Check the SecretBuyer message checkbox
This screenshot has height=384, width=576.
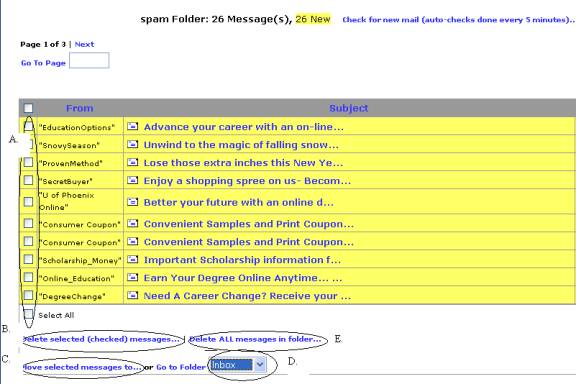(28, 180)
